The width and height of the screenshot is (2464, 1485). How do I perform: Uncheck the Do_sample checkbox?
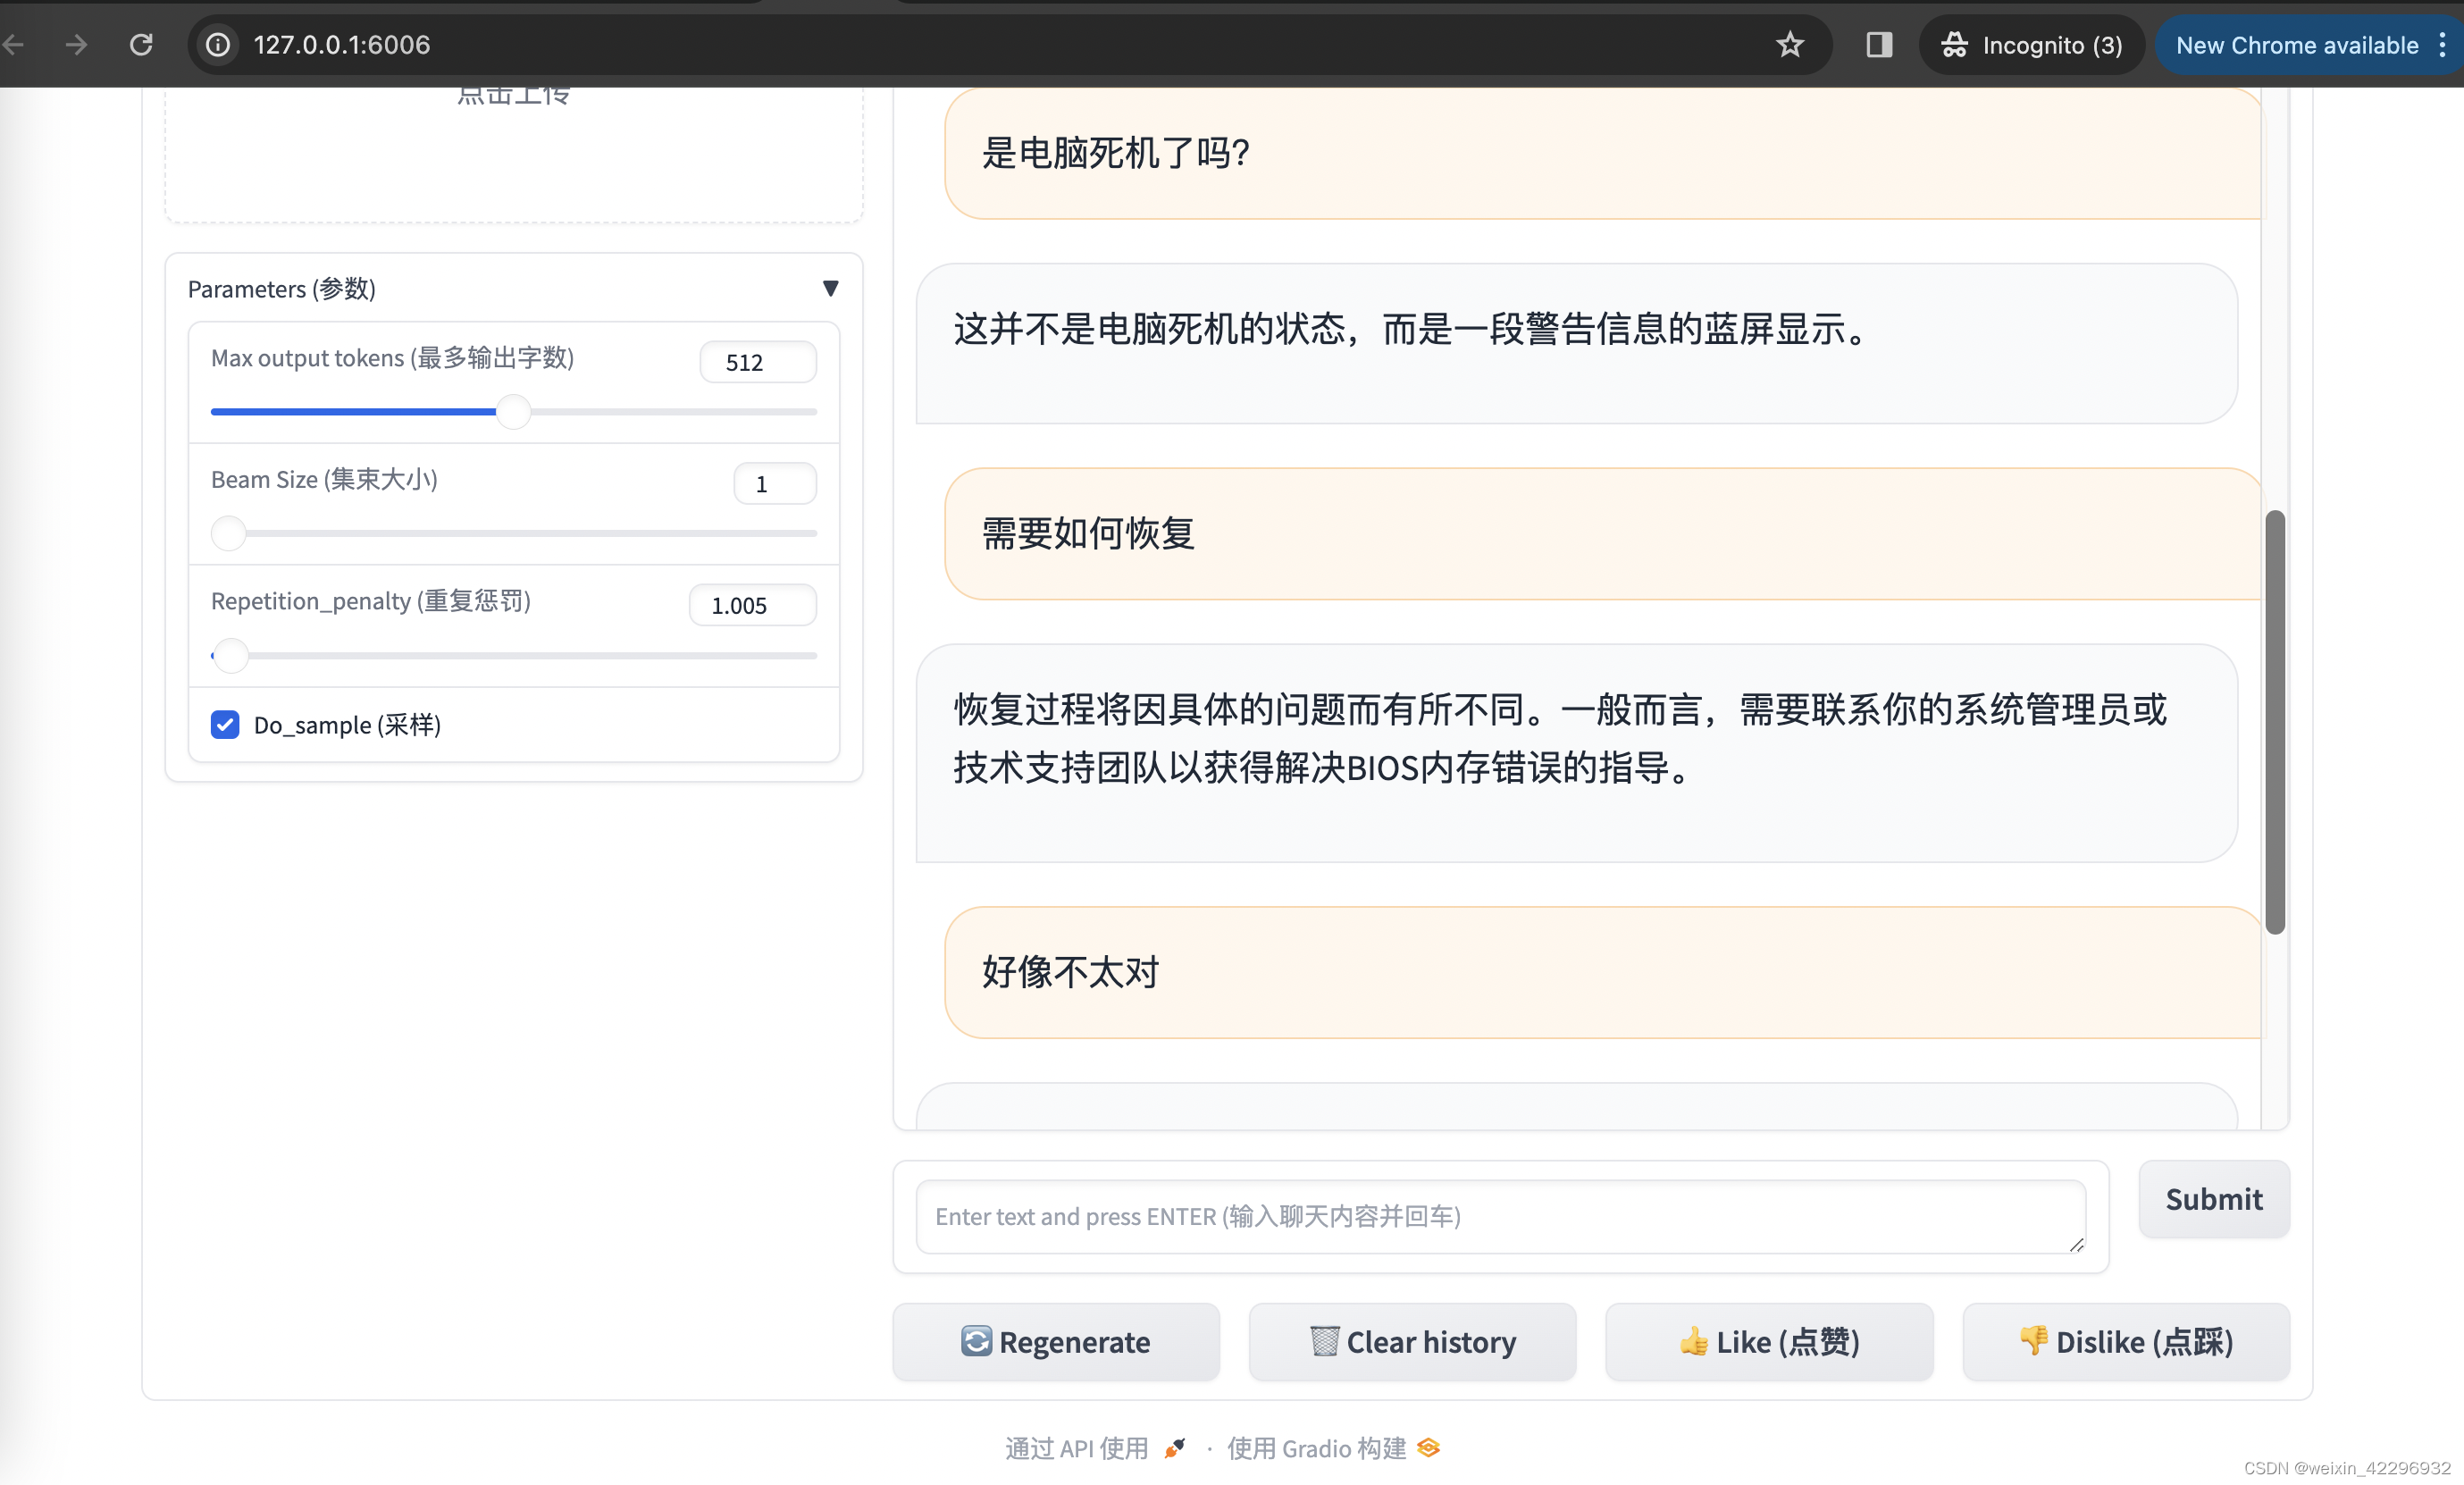click(x=225, y=724)
